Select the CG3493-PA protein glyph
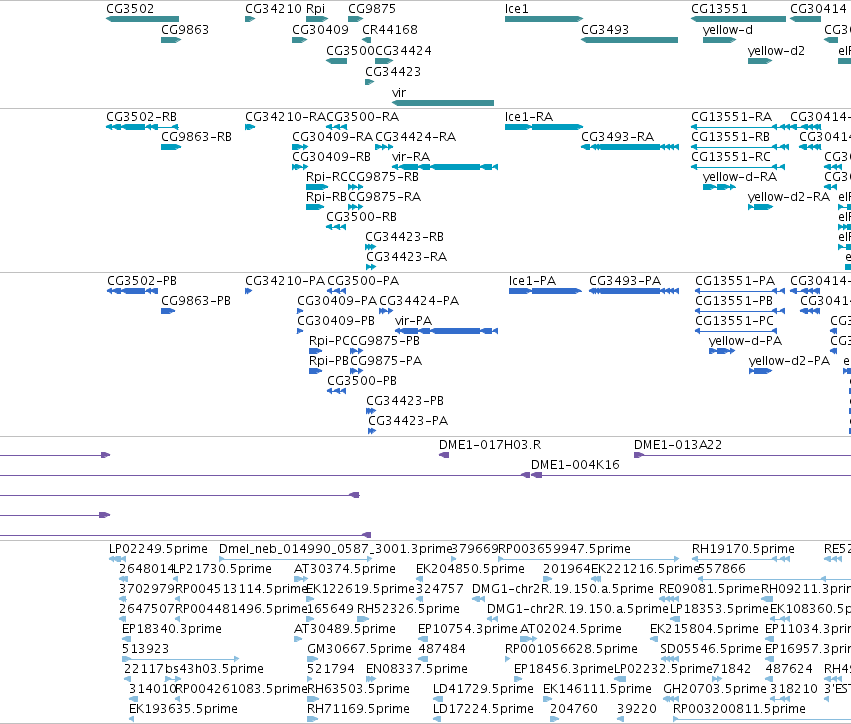 click(x=634, y=291)
